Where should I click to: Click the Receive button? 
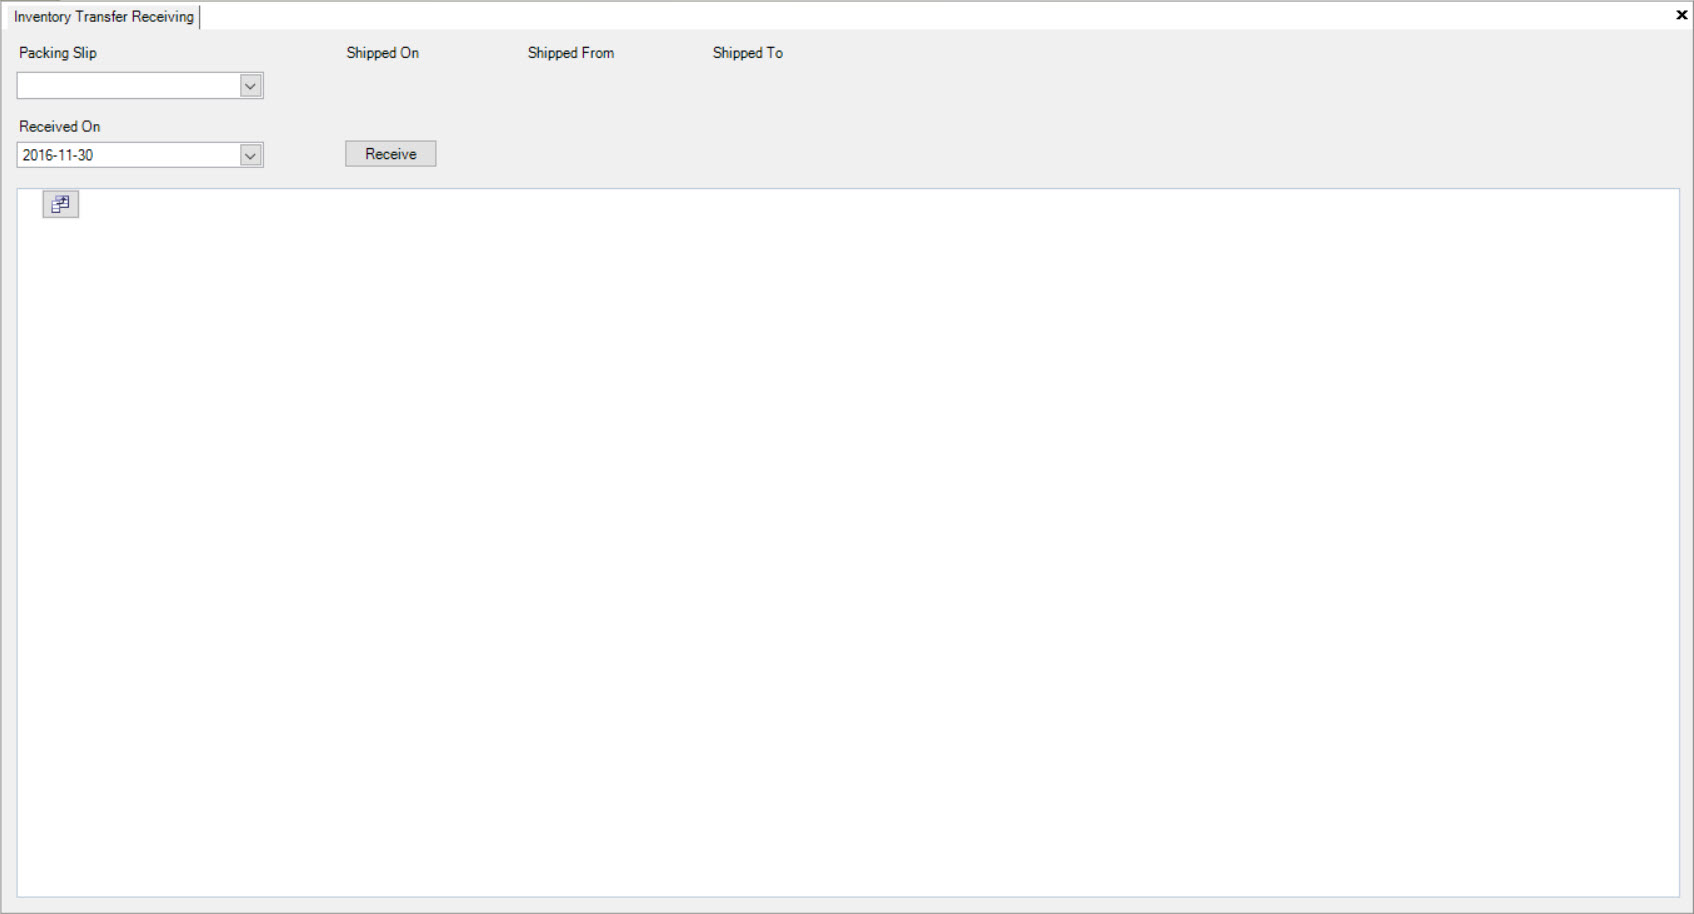click(391, 154)
